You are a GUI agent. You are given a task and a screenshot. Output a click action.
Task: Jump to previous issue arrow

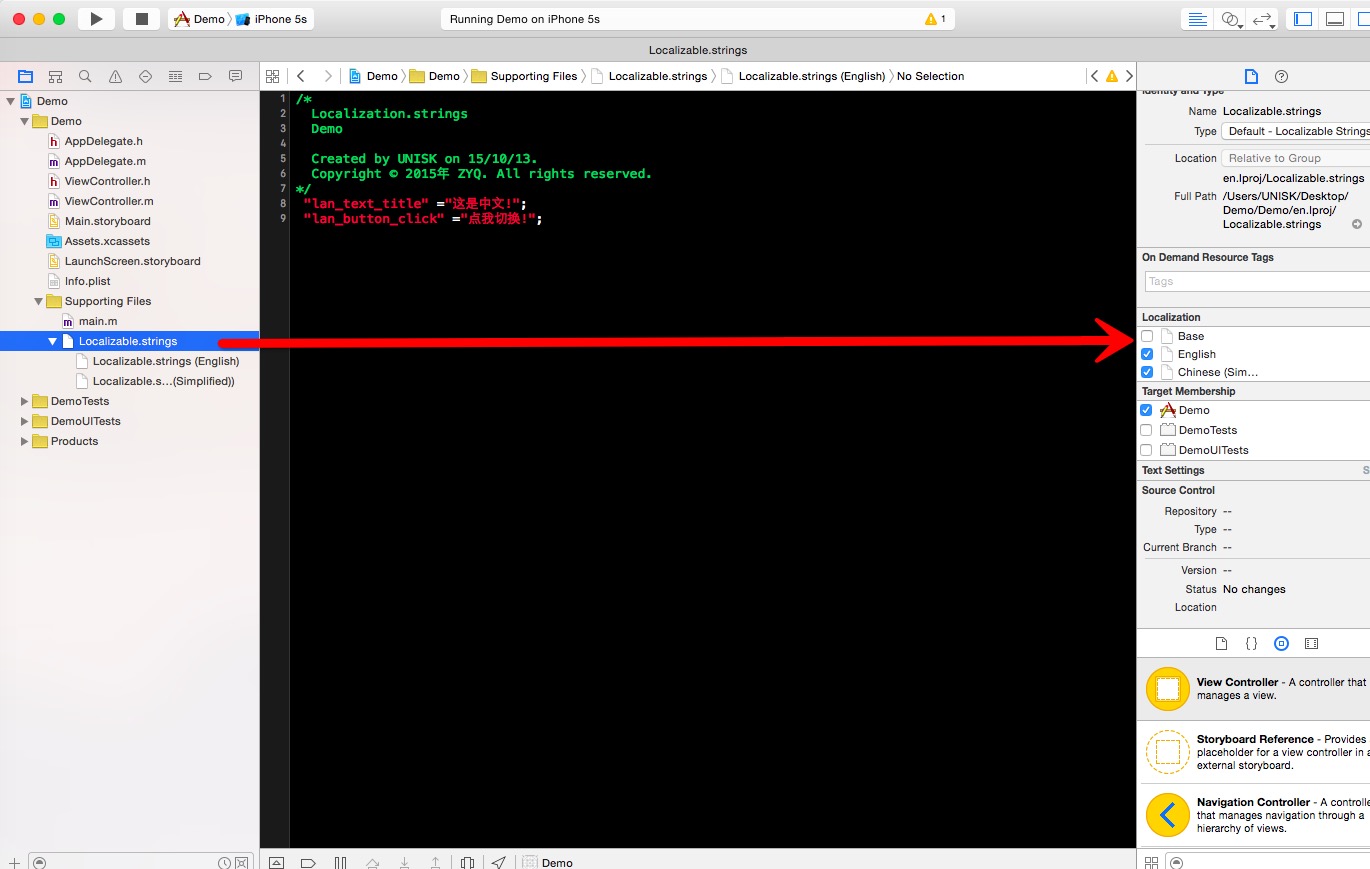click(x=1094, y=76)
